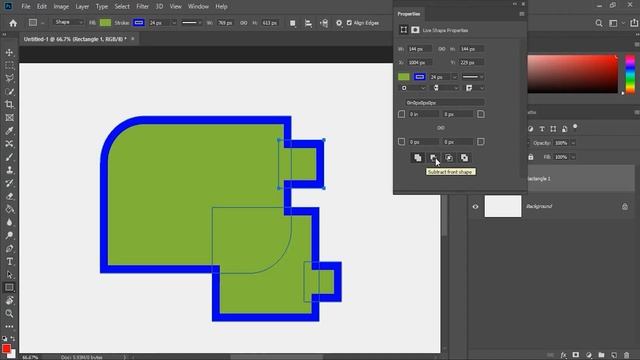Open stroke line join dropdown in Properties
Screen dimensions: 640x360
pos(475,88)
